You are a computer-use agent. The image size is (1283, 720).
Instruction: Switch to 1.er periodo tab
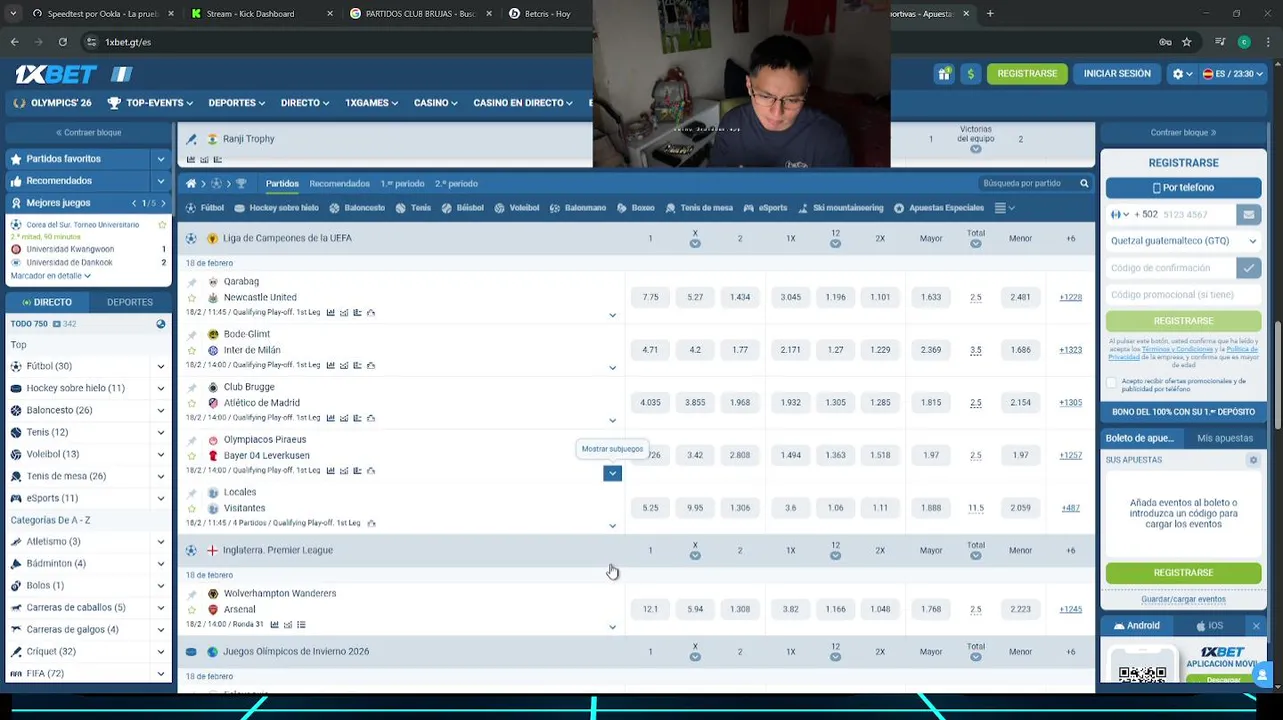[x=402, y=184]
